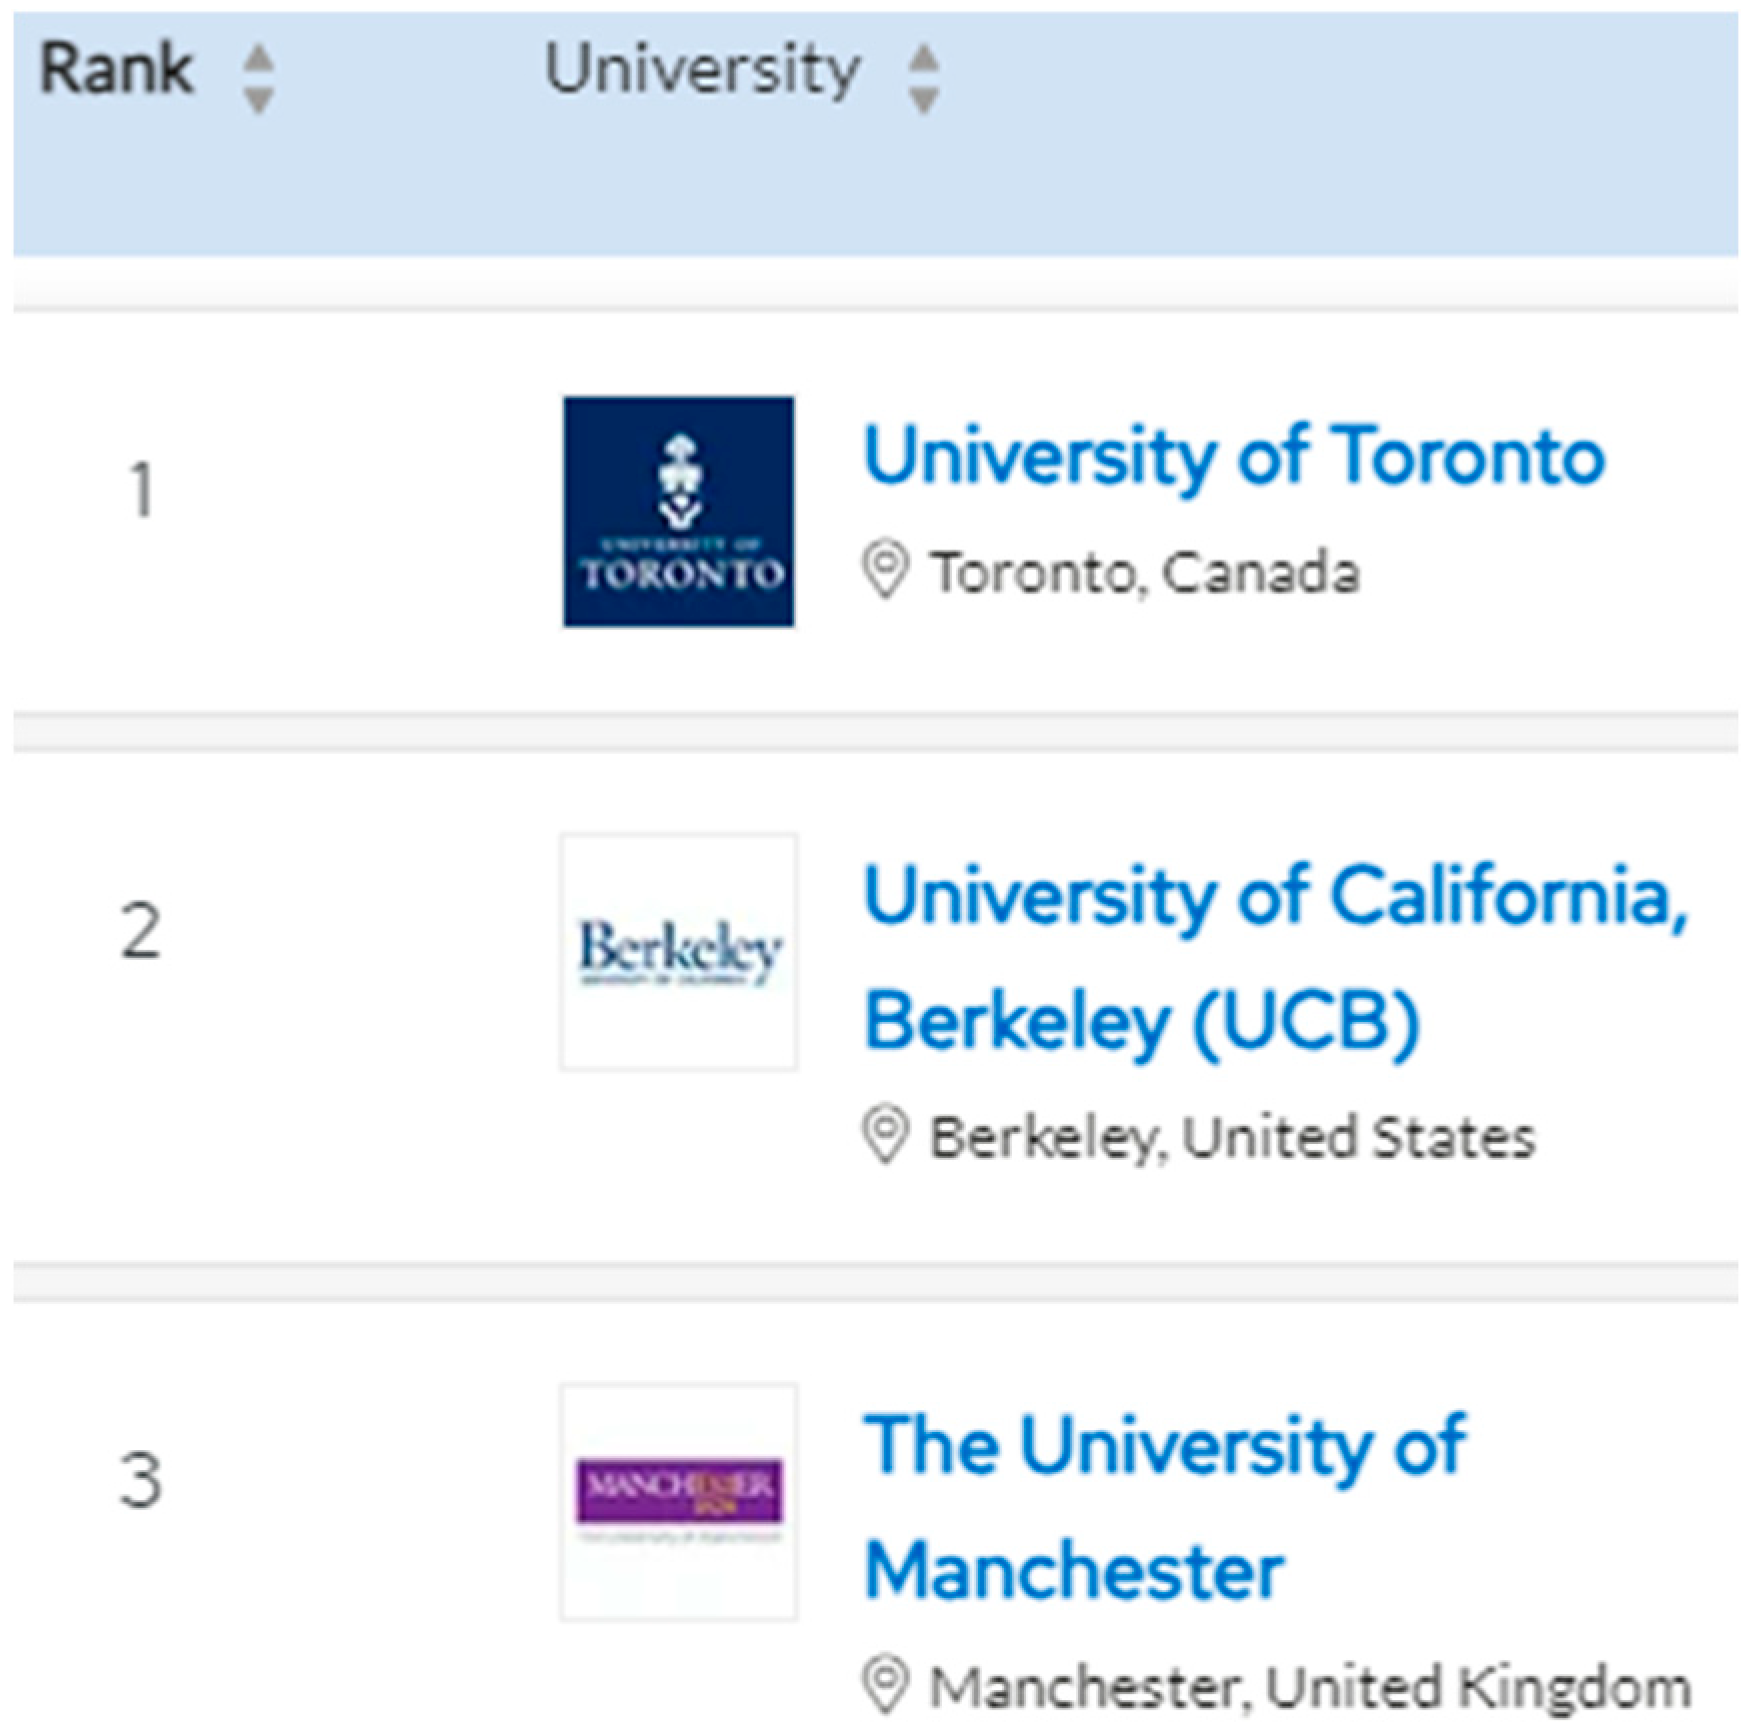Select the rank number 3 cell
Image resolution: width=1758 pixels, height=1736 pixels.
pos(141,1480)
